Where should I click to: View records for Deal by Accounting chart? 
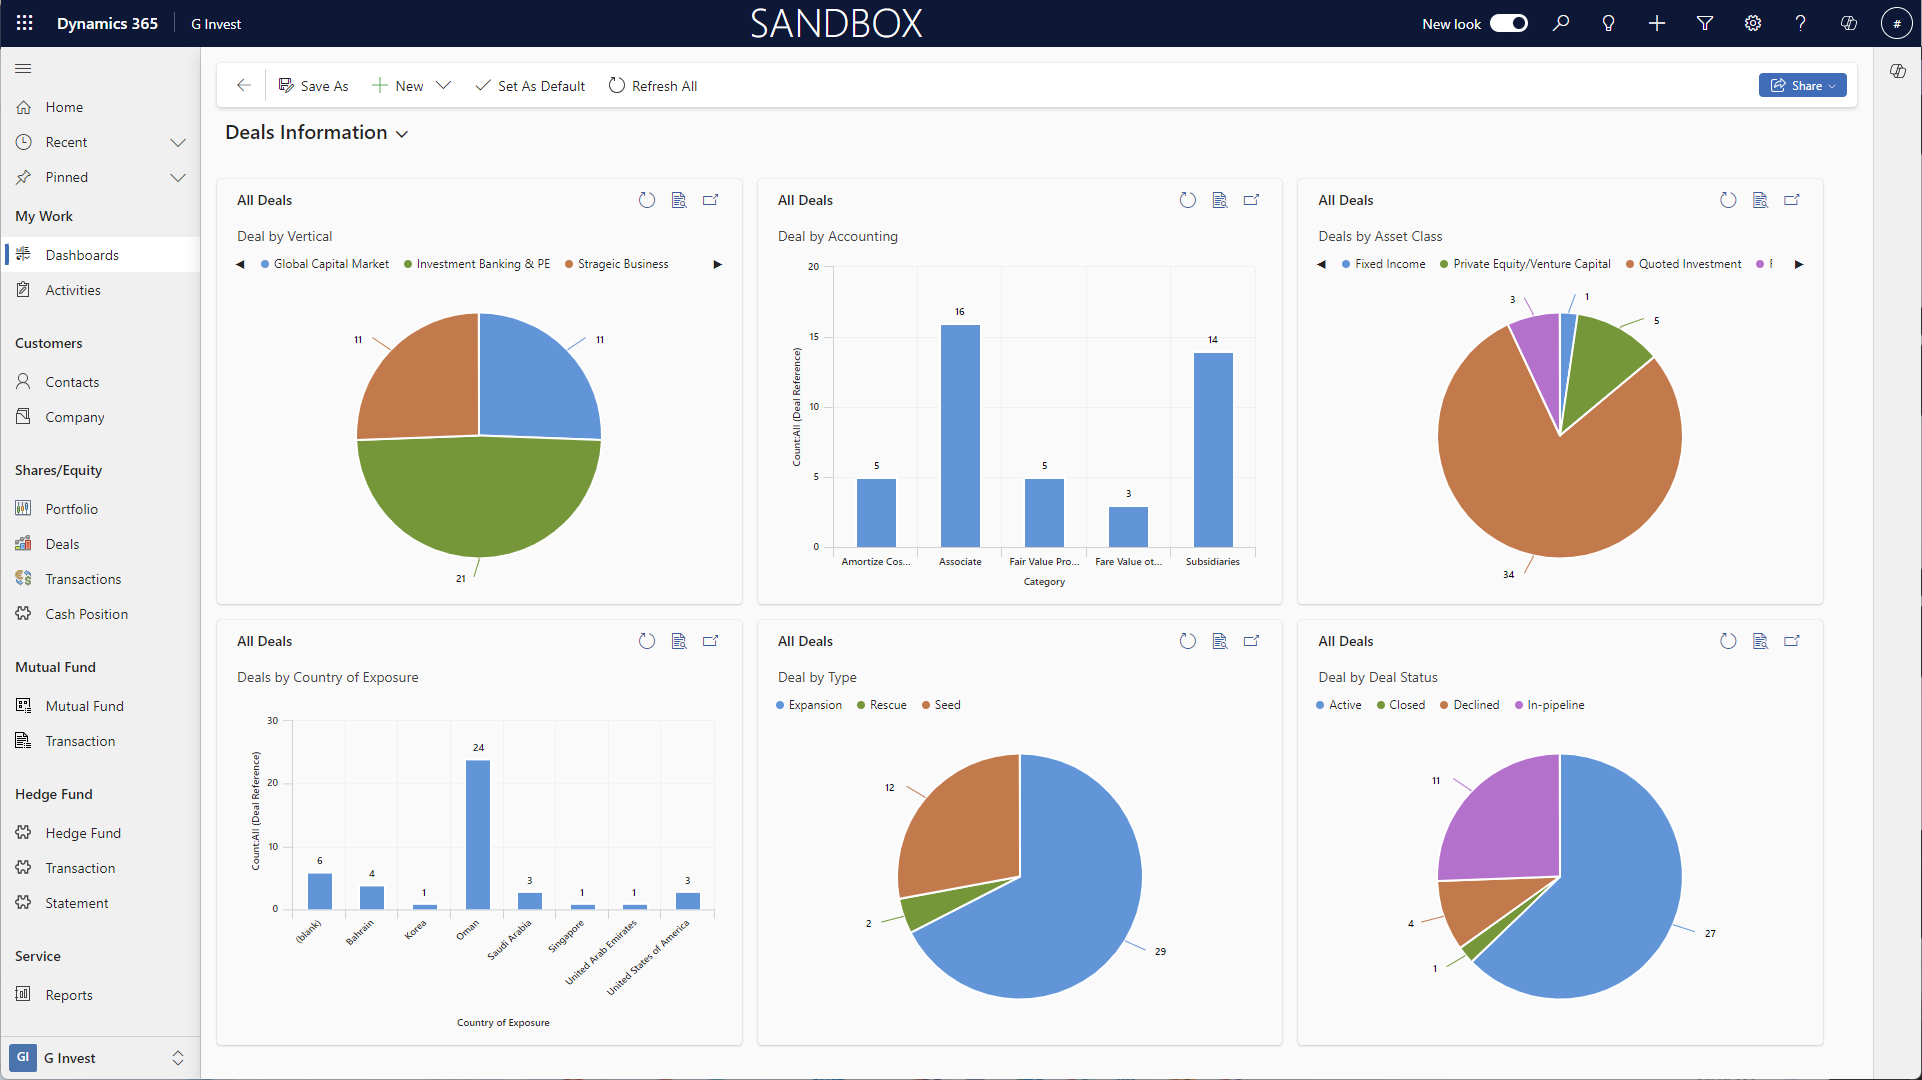click(1219, 200)
